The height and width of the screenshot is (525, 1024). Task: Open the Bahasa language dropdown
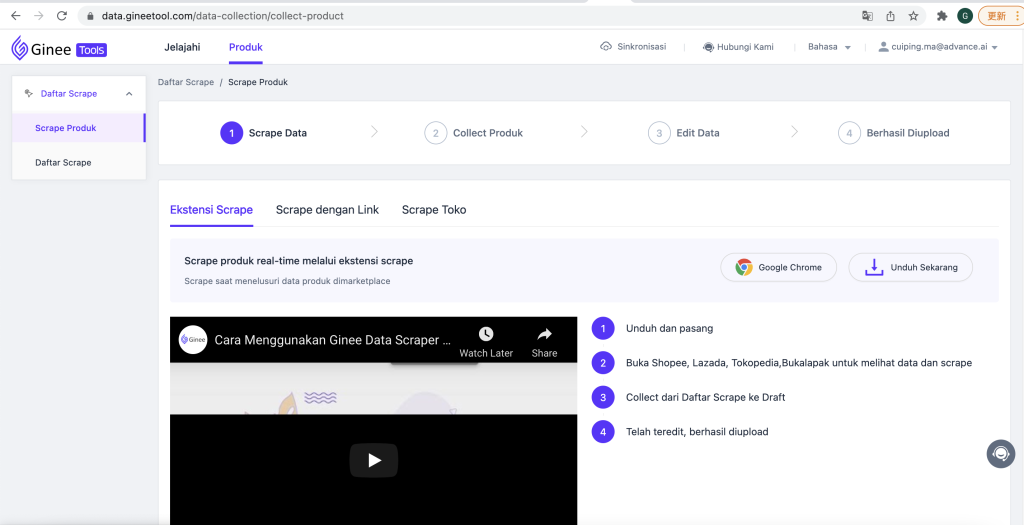829,47
